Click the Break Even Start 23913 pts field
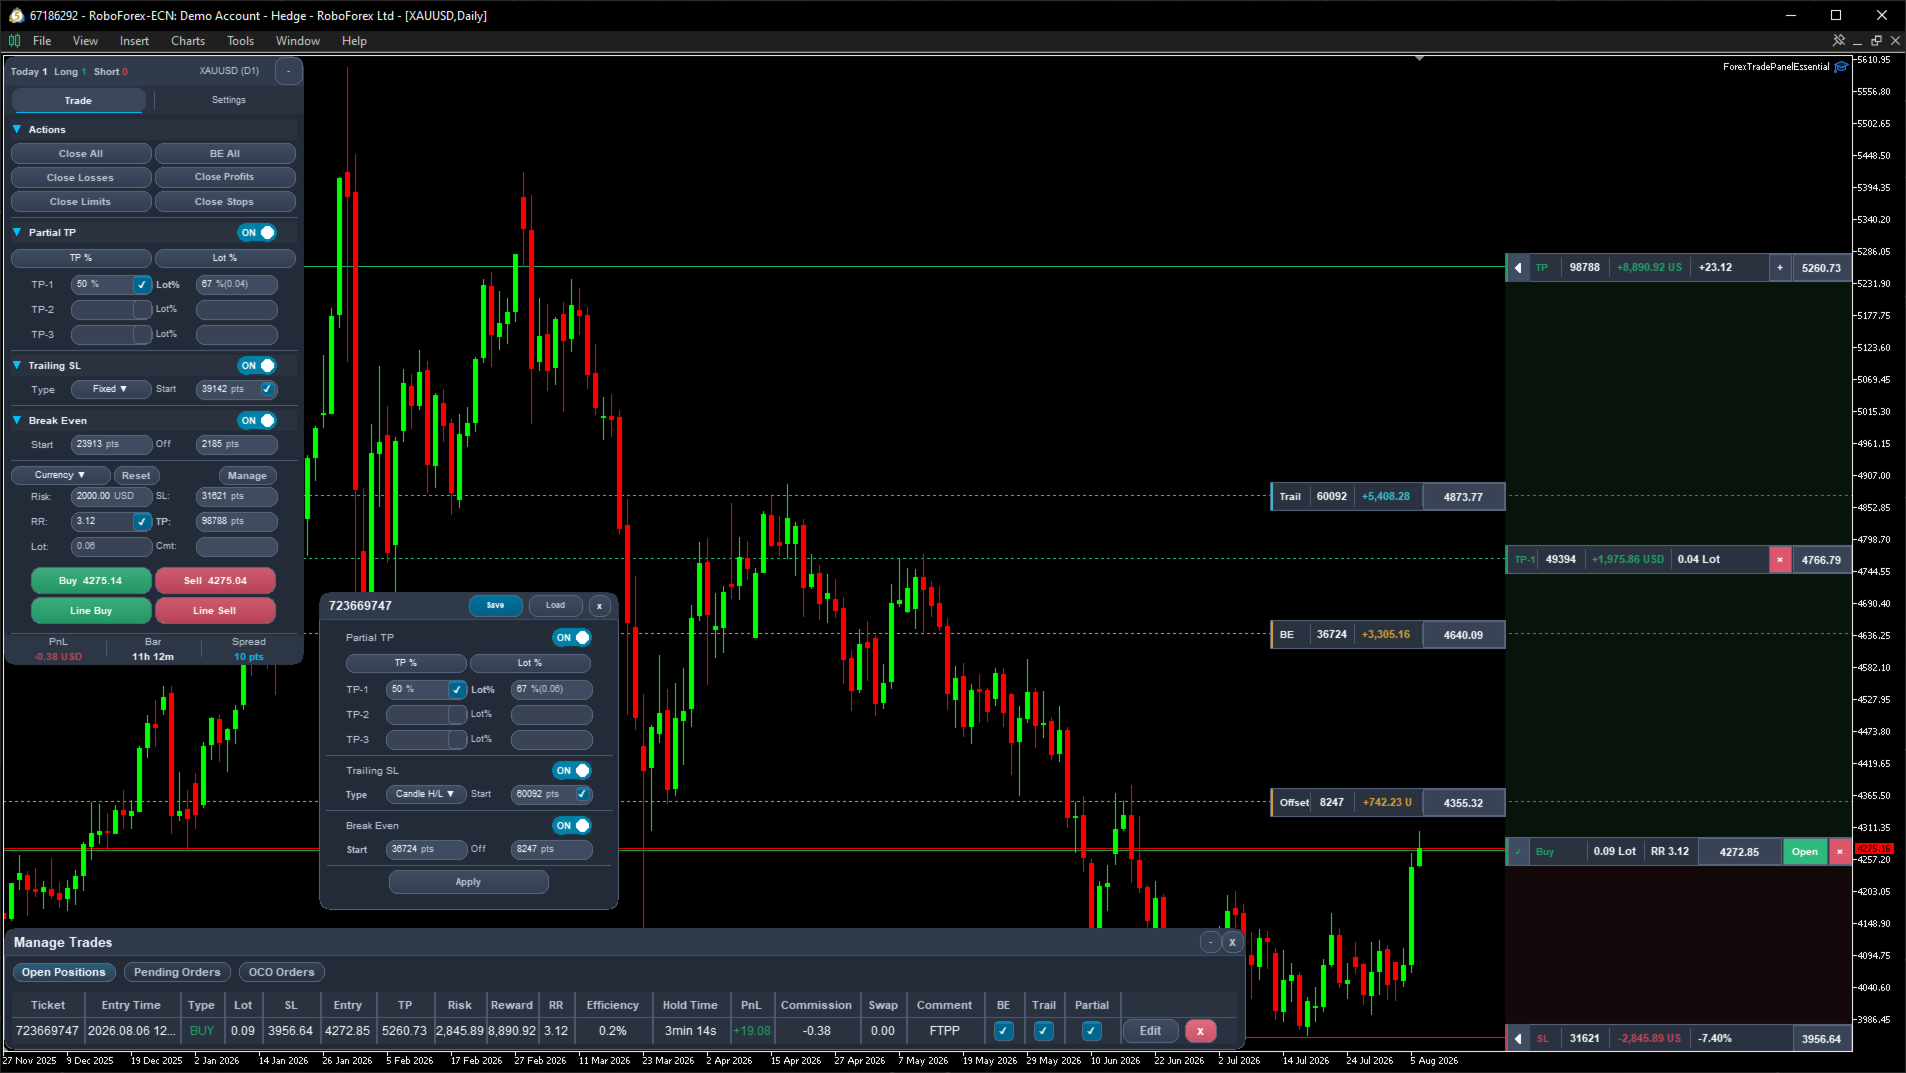The image size is (1906, 1073). [x=111, y=445]
